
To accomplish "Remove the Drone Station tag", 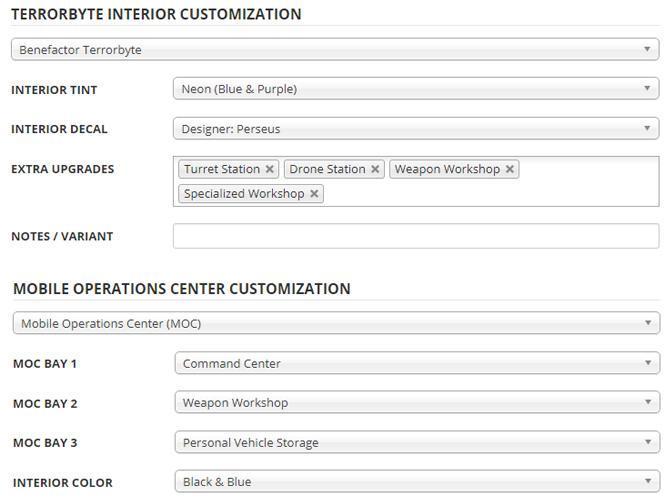I will [x=375, y=169].
